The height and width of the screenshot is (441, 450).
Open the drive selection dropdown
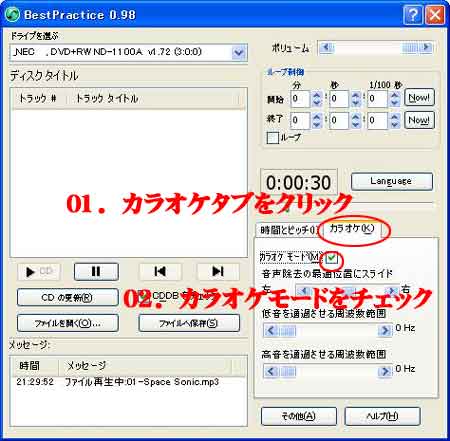(x=239, y=52)
